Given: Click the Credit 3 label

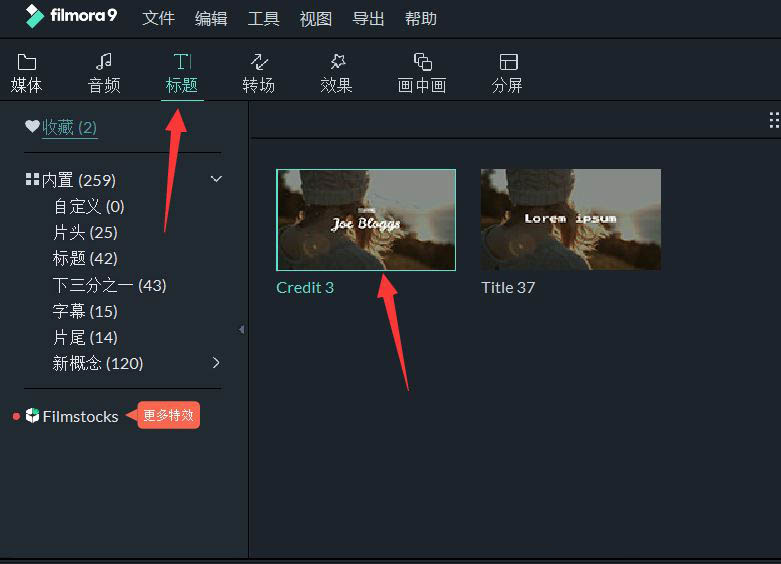Looking at the screenshot, I should pos(305,287).
